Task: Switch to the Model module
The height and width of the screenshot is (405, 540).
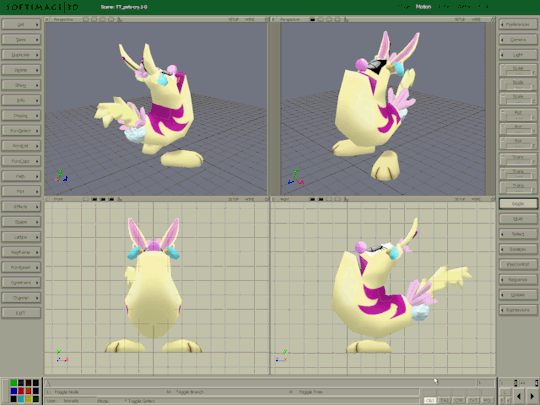Action: (403, 7)
